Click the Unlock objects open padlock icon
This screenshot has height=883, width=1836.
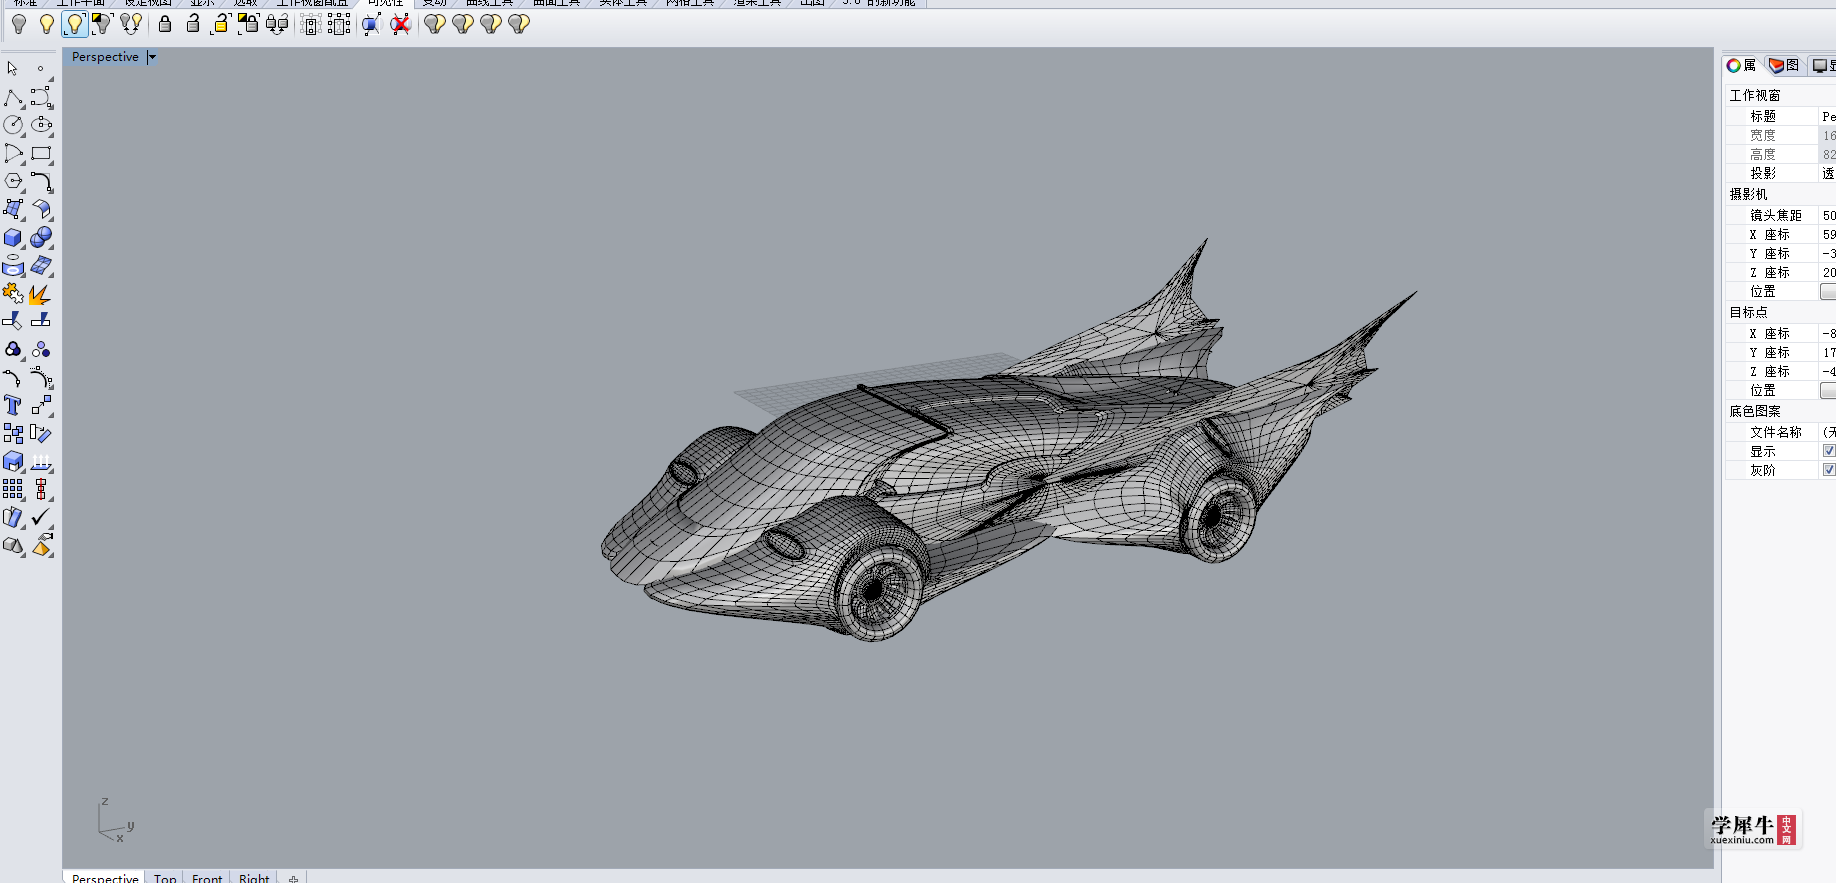[193, 24]
